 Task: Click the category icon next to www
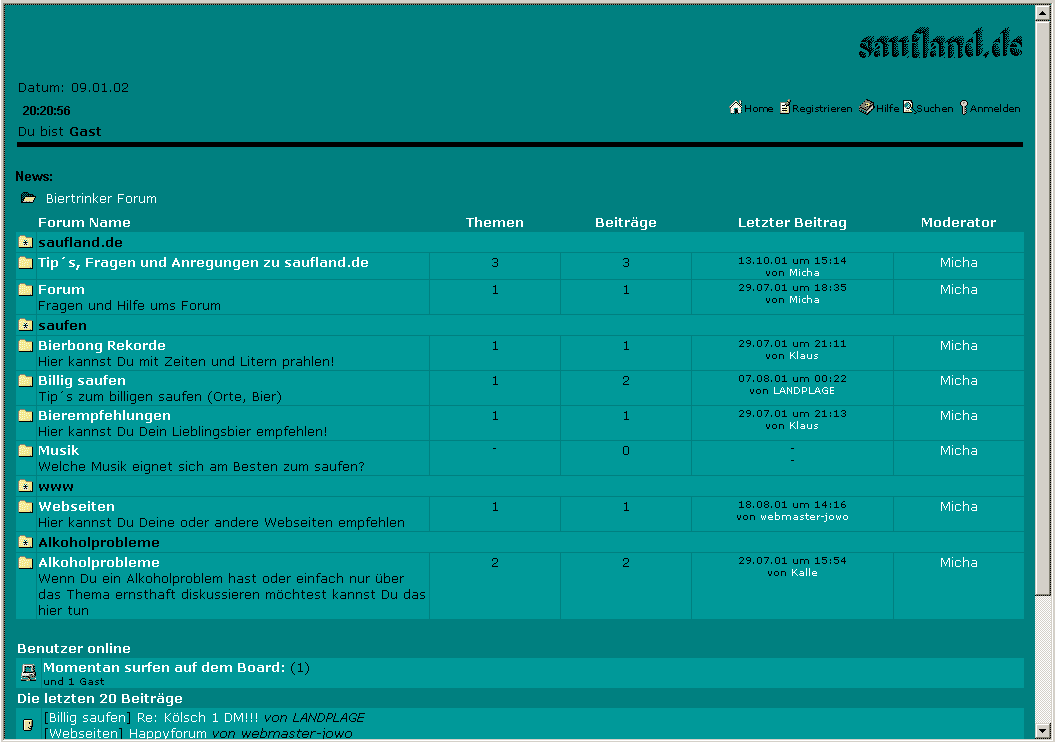click(x=26, y=486)
